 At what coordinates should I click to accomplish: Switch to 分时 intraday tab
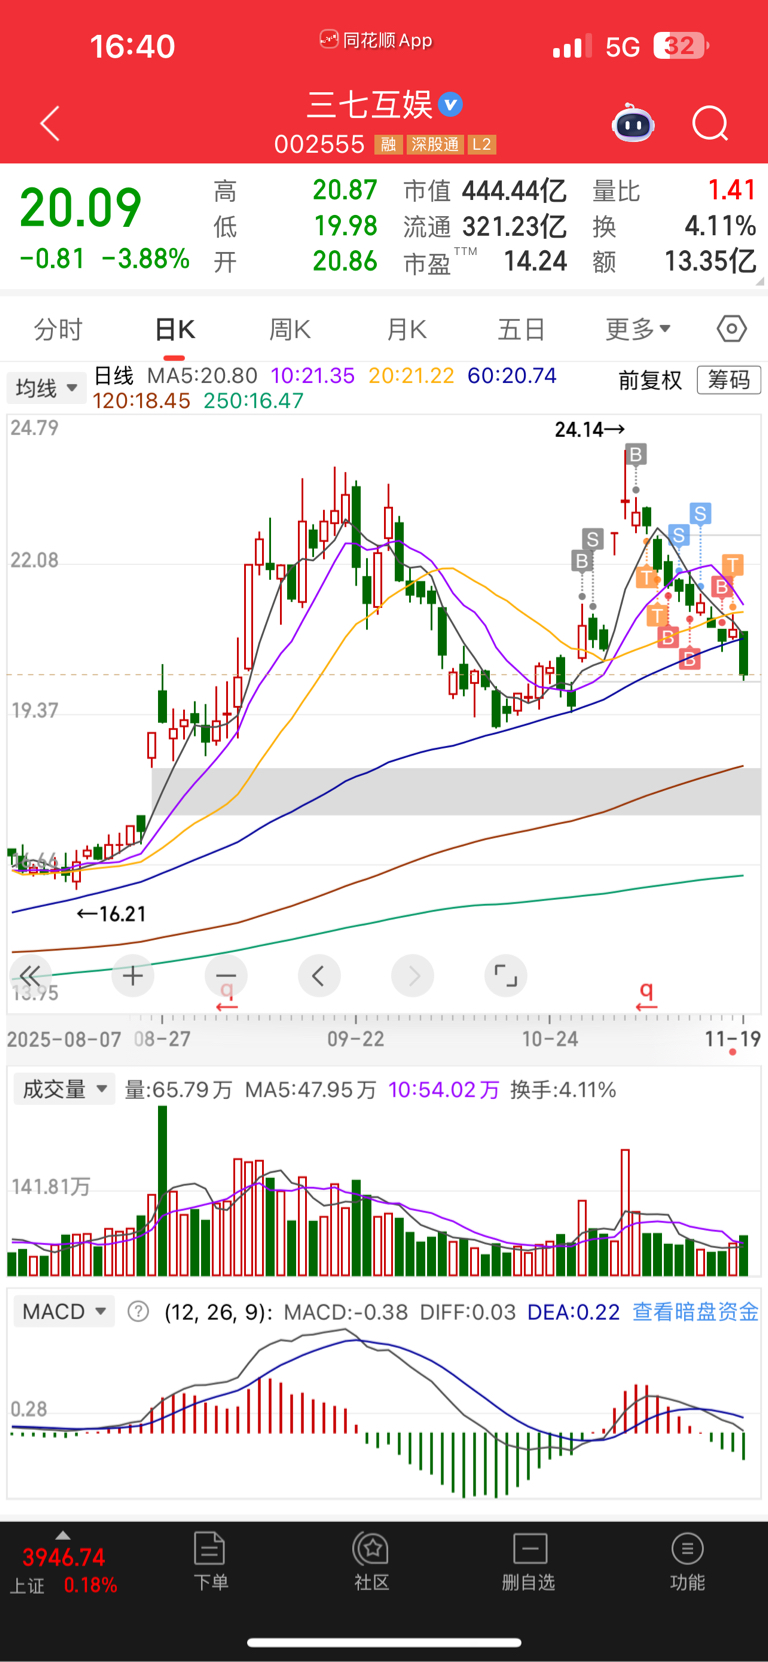(x=58, y=329)
